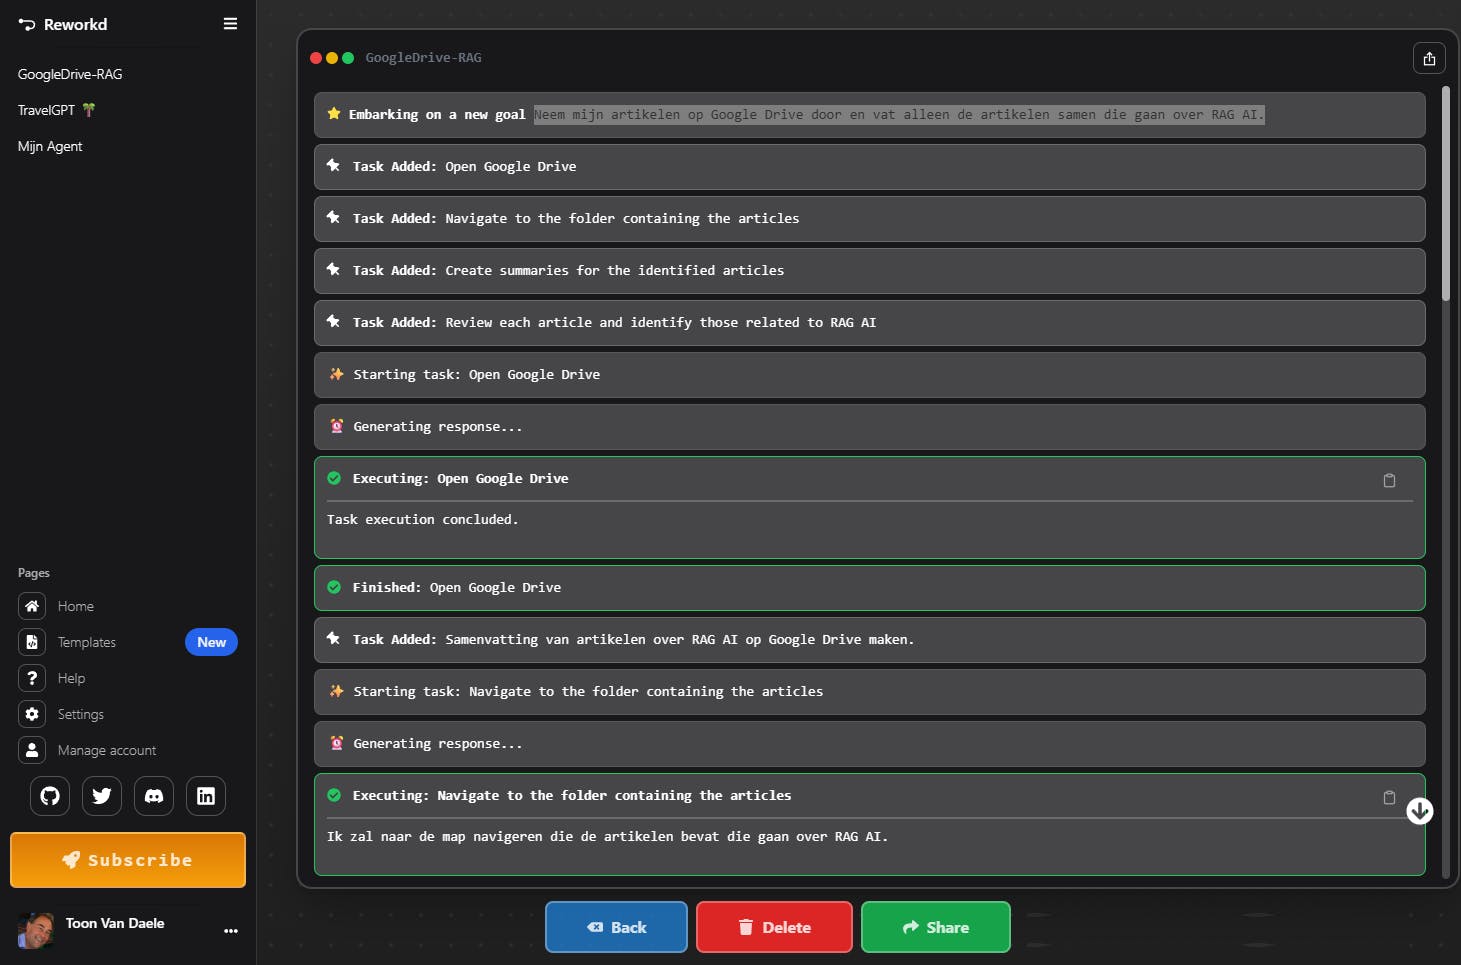Click the 'Ik zal naar de map navigeren' text
Screen dimensions: 1461x965
(x=607, y=837)
